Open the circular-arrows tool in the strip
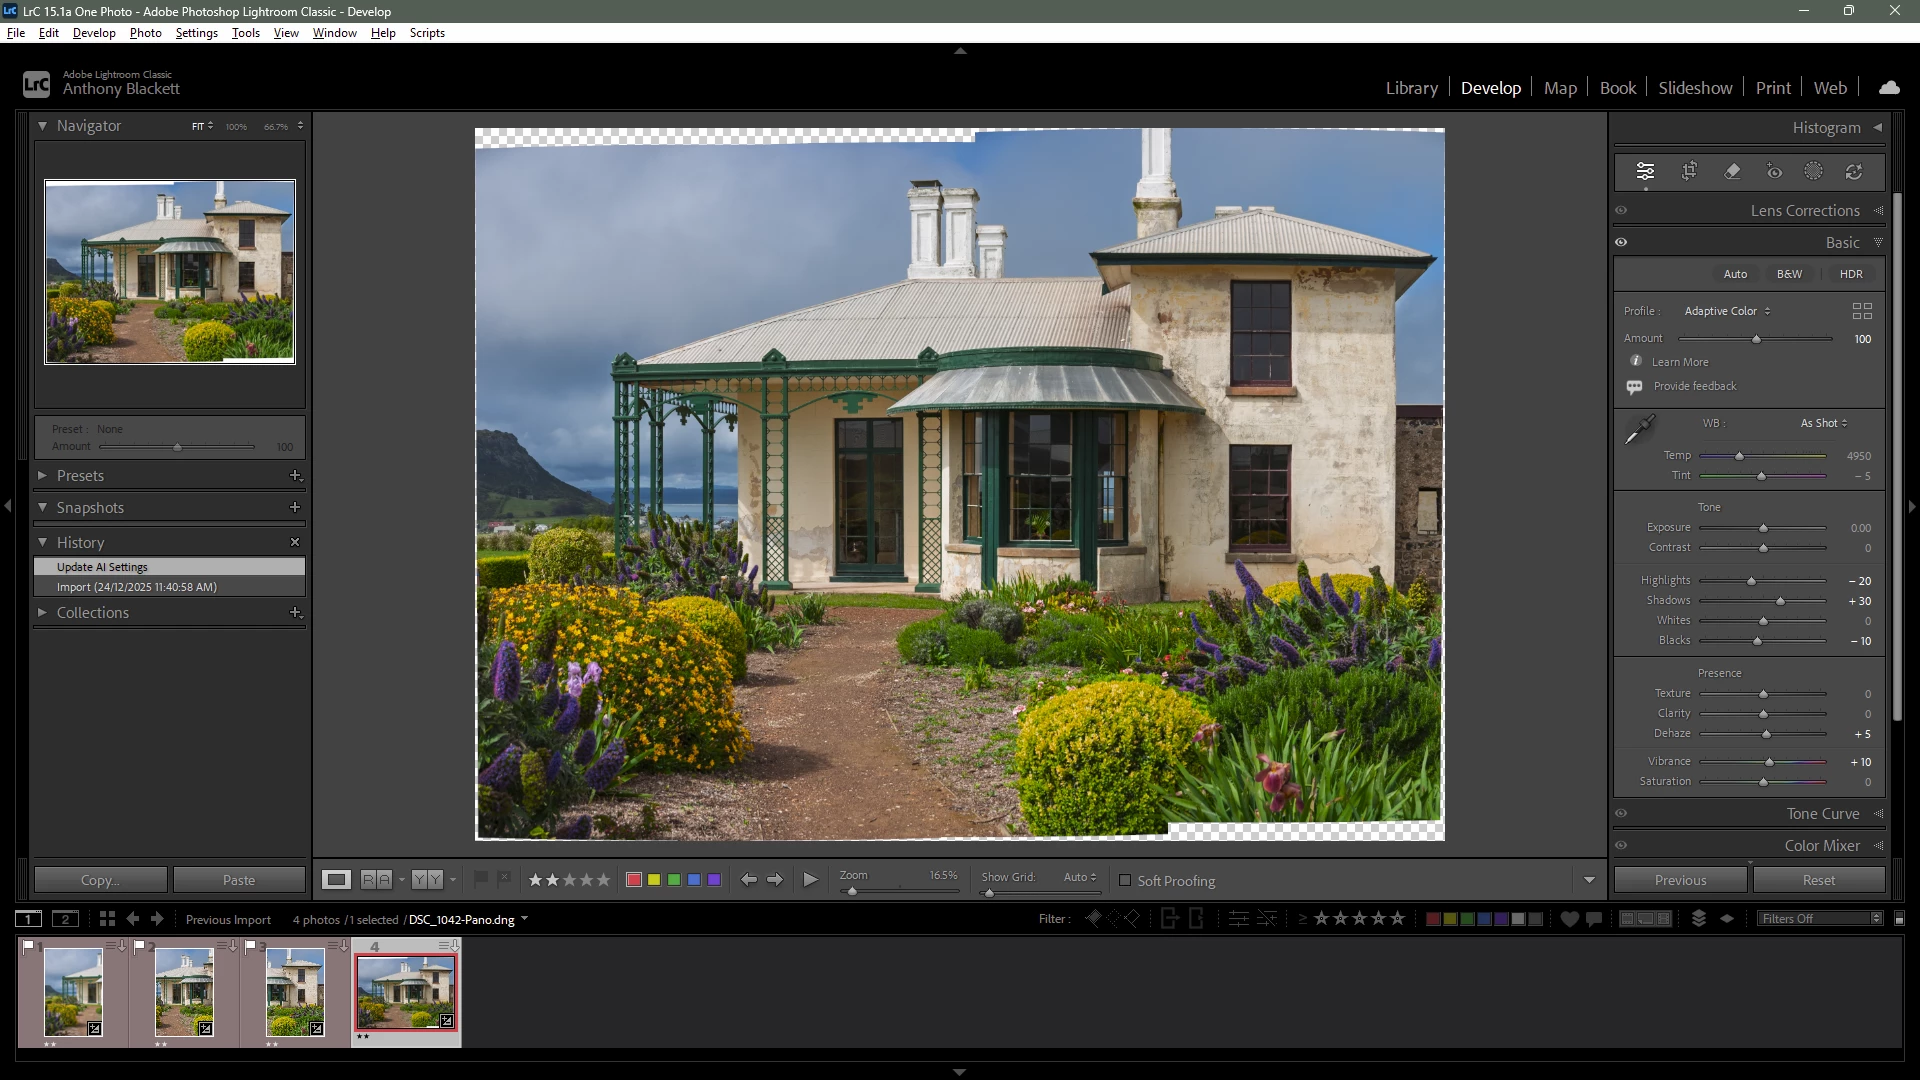Viewport: 1920px width, 1080px height. tap(1854, 171)
